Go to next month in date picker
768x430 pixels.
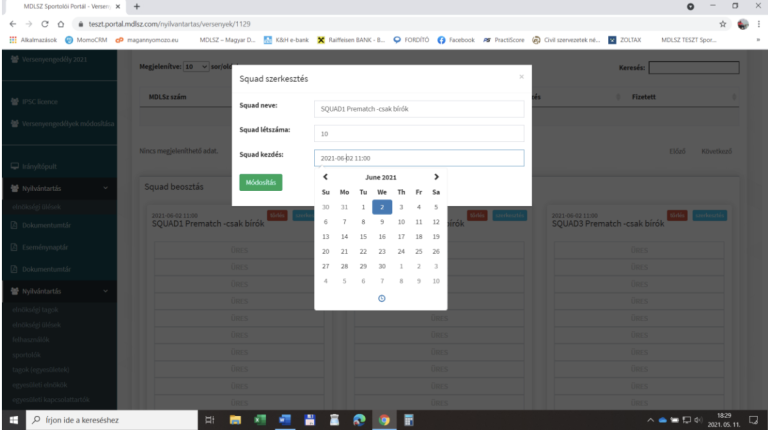click(436, 177)
